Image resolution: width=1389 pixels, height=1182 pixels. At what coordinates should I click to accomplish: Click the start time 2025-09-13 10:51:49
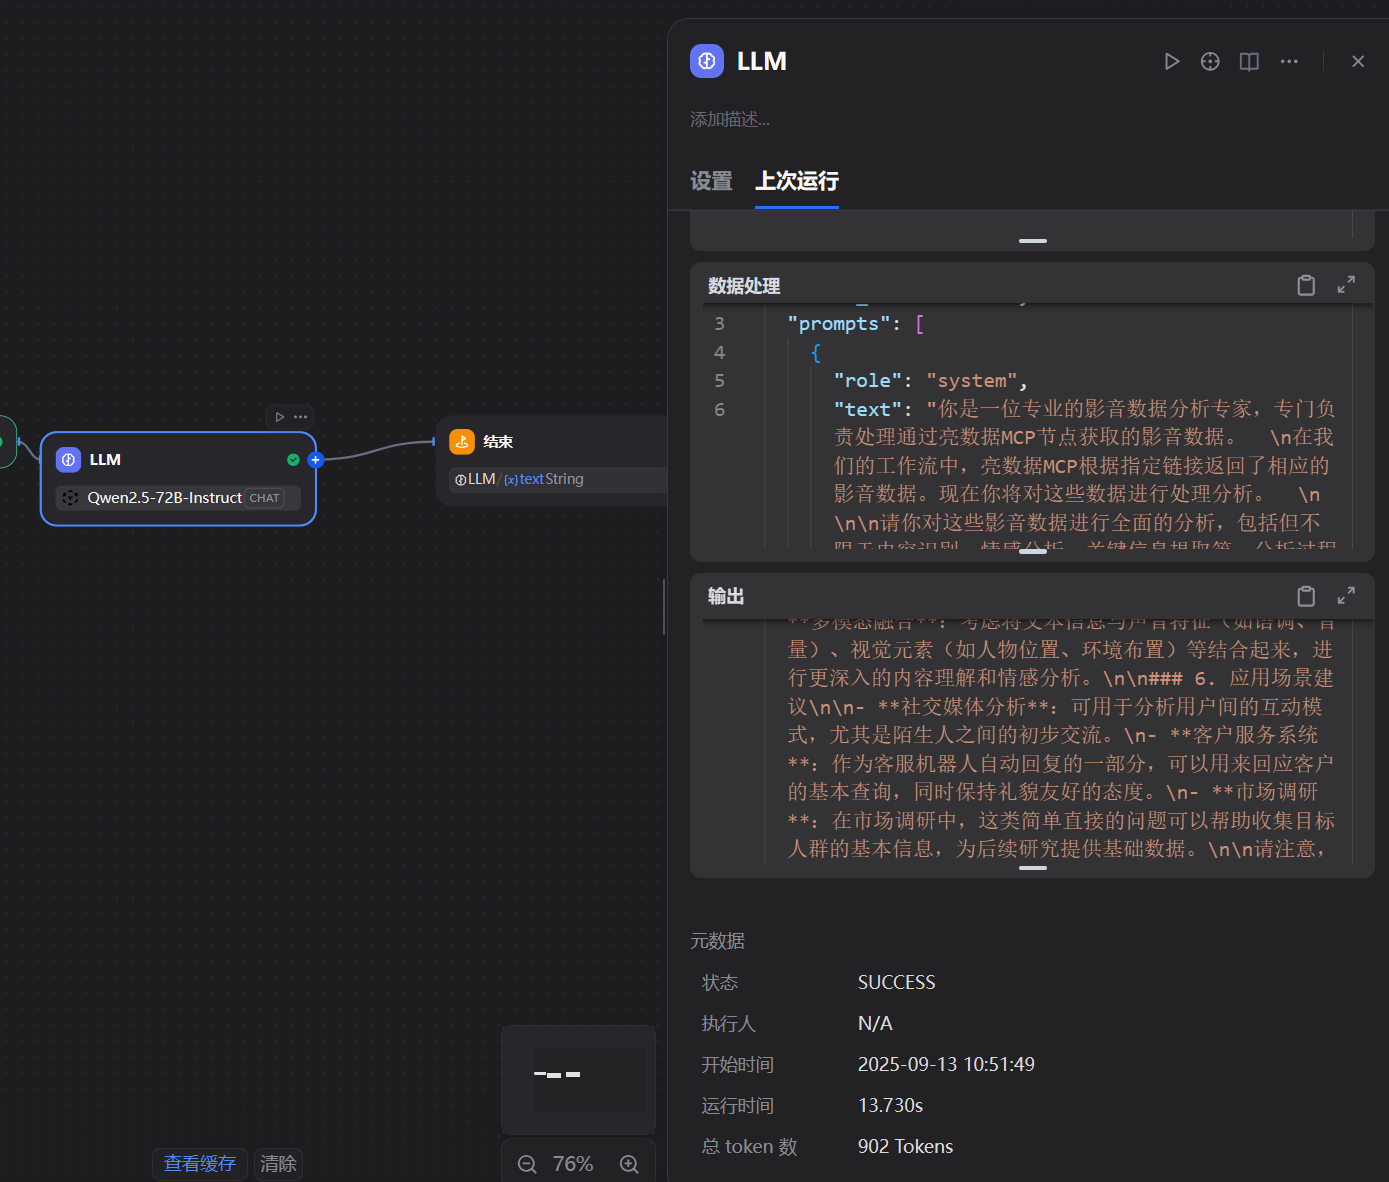point(946,1065)
